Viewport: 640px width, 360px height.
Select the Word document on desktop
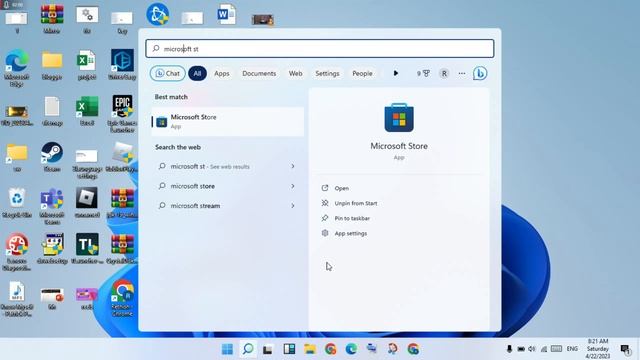pyautogui.click(x=226, y=15)
